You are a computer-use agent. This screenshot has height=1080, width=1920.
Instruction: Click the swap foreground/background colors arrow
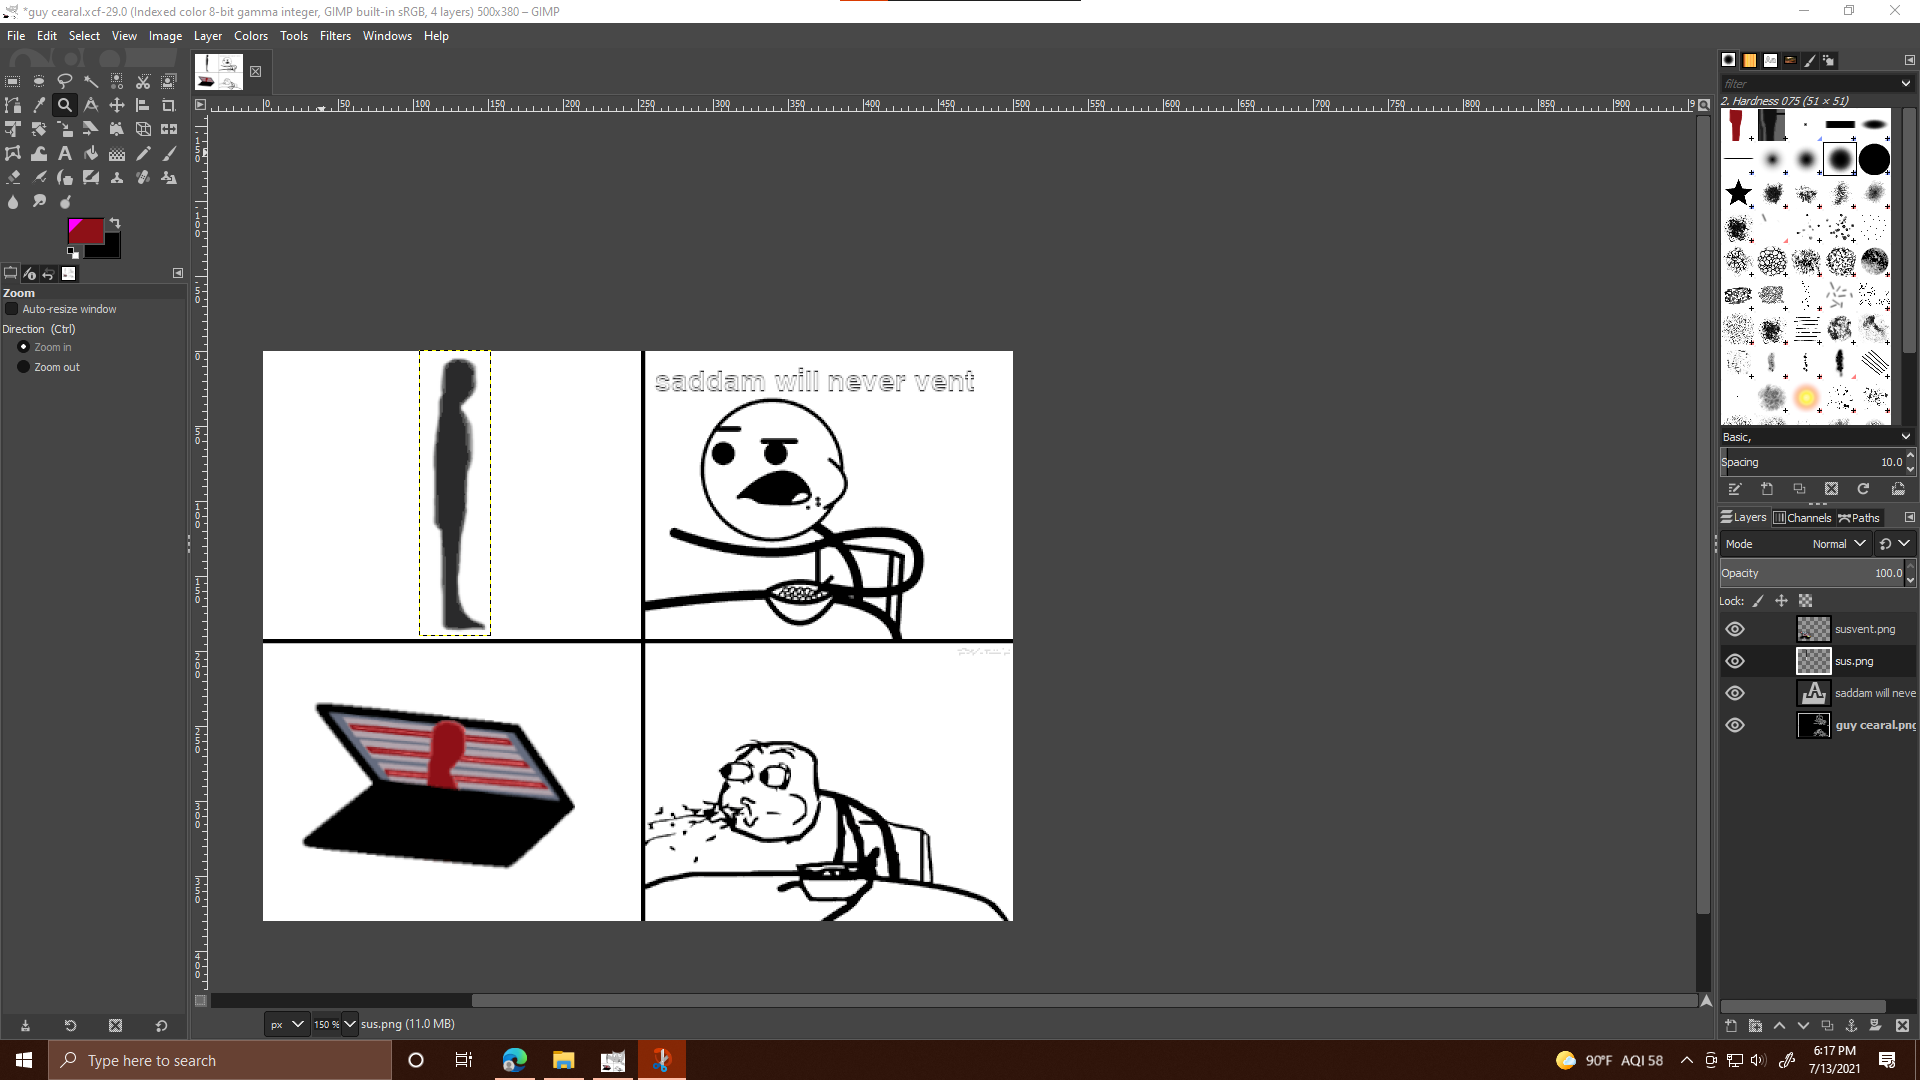(115, 223)
